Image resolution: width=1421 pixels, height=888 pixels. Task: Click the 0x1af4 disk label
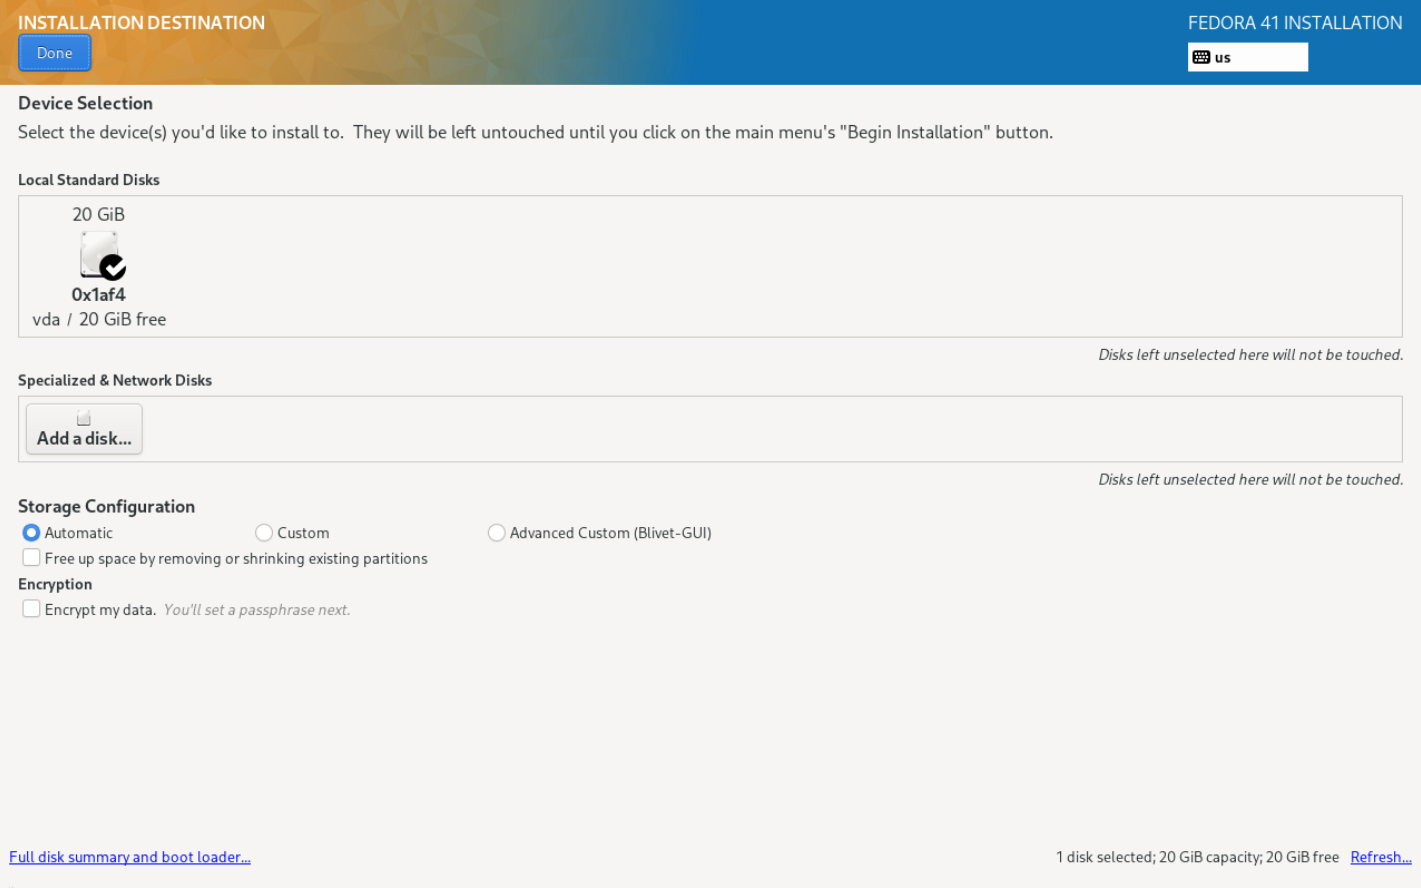pyautogui.click(x=98, y=294)
